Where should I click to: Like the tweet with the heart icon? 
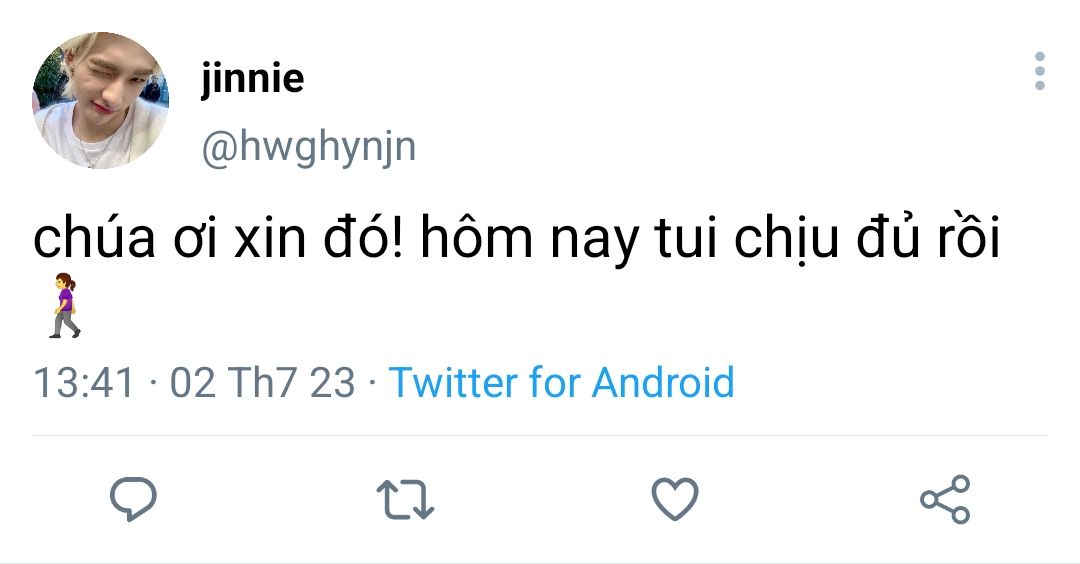click(x=675, y=499)
